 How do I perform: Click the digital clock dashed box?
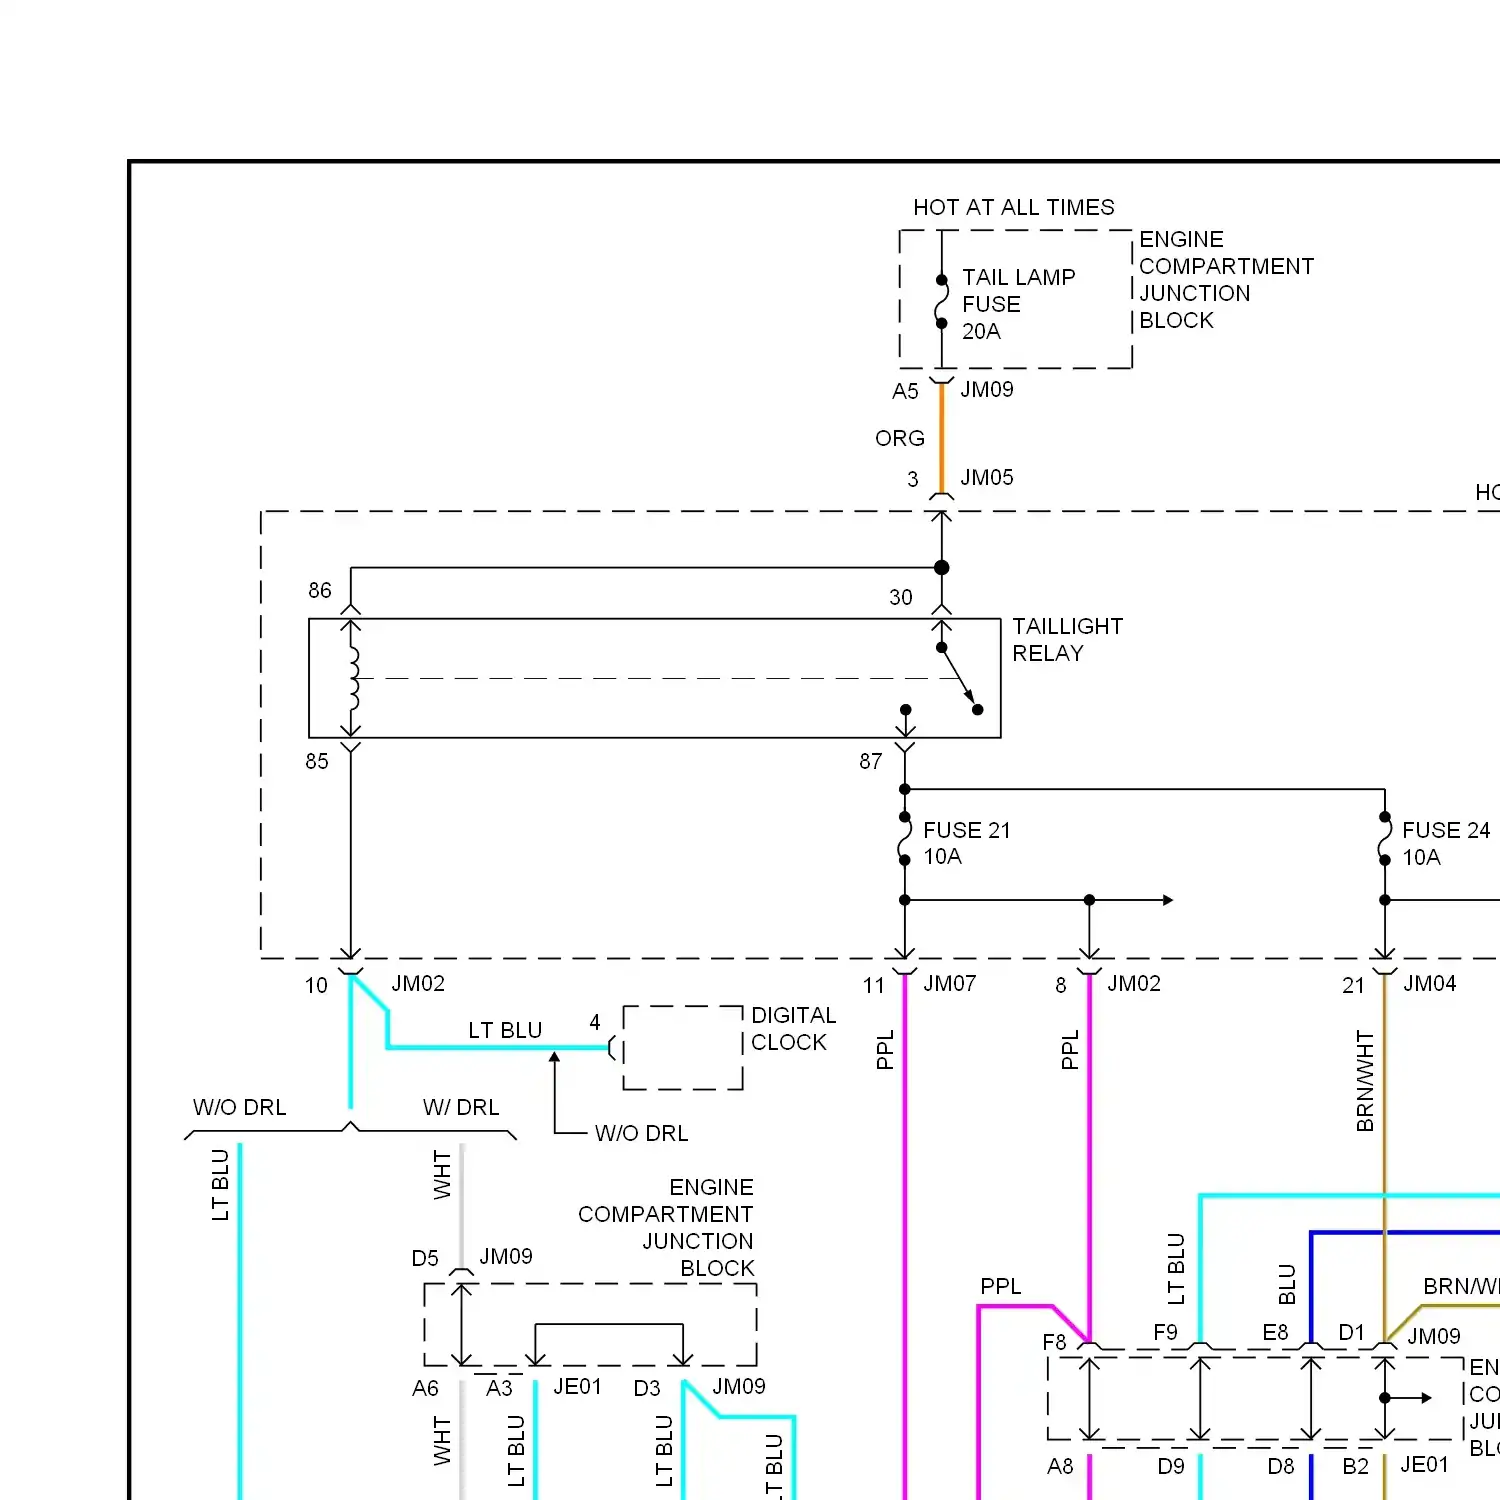683,1047
